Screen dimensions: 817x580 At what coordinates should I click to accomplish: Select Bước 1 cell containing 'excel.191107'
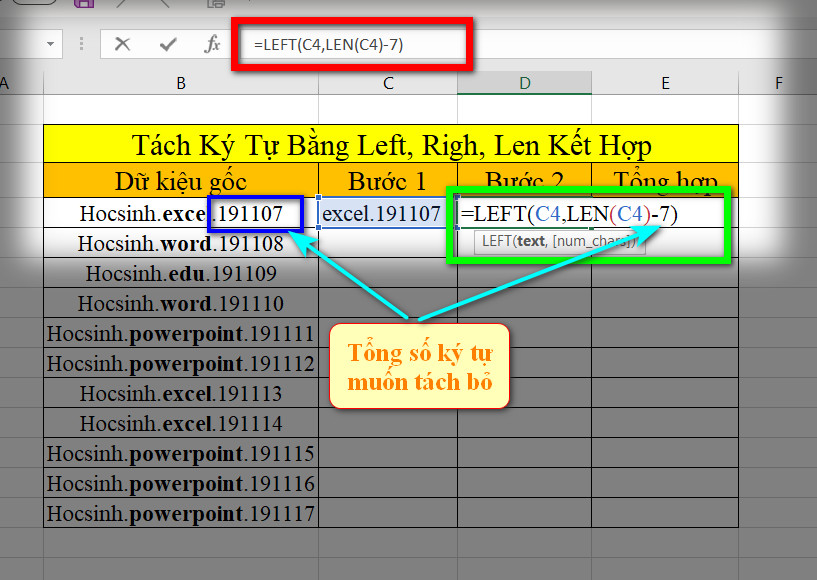click(x=388, y=213)
